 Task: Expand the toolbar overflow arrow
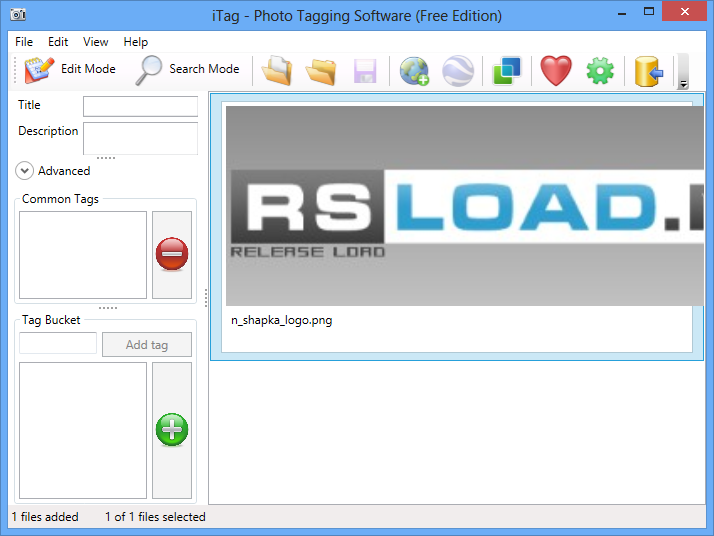(683, 71)
